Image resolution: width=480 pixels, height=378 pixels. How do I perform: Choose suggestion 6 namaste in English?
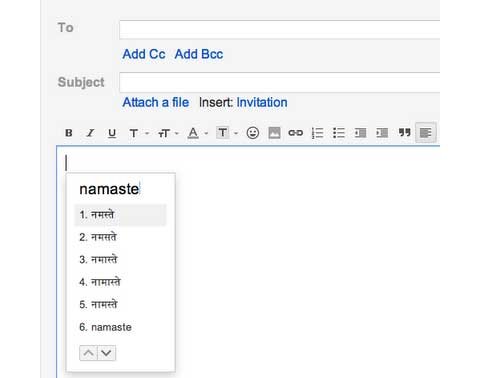[105, 327]
